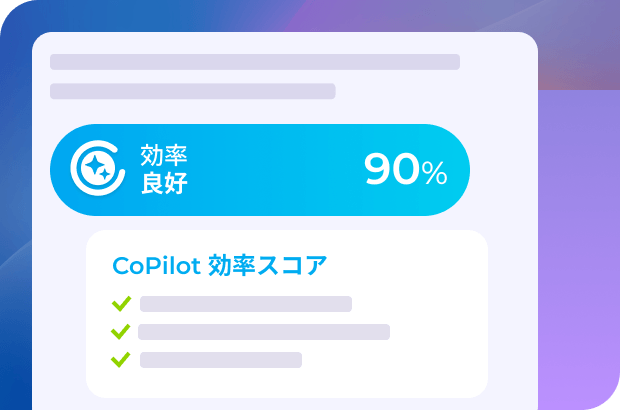The height and width of the screenshot is (410, 620).
Task: Click the 効率 label in blue banner
Action: [163, 155]
